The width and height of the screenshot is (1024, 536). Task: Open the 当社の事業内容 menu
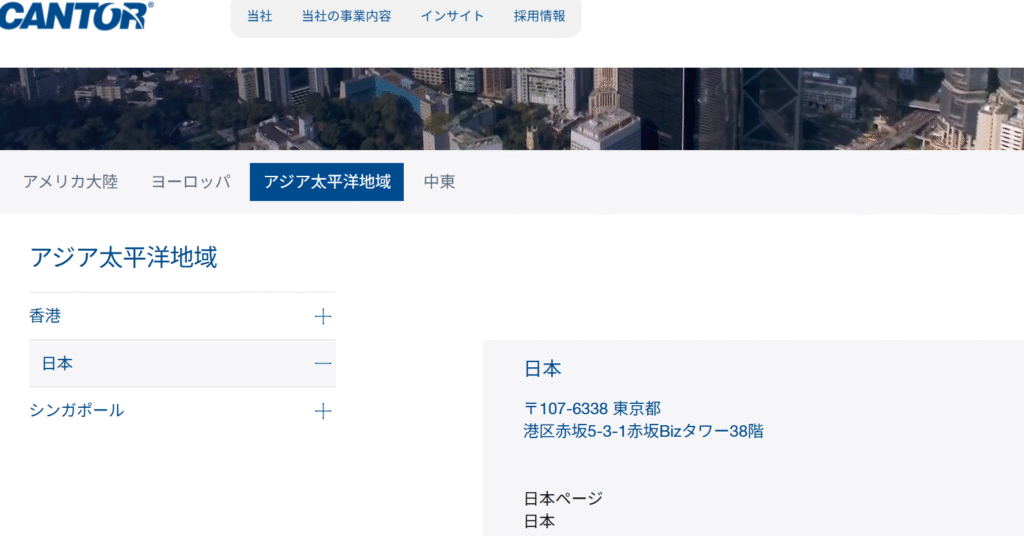[346, 16]
